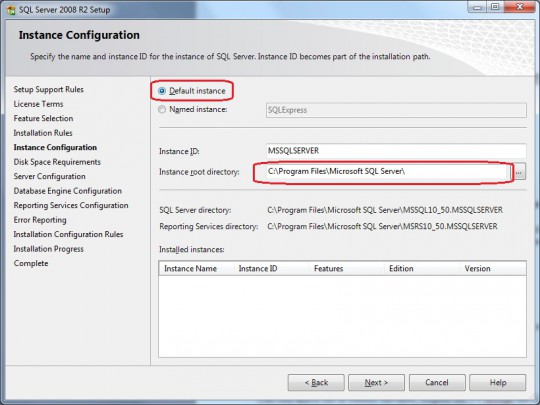Click the Reporting Services directory path MSRS10_50.MSSQLSERVER
Screen dimensions: 540x405
(382, 227)
